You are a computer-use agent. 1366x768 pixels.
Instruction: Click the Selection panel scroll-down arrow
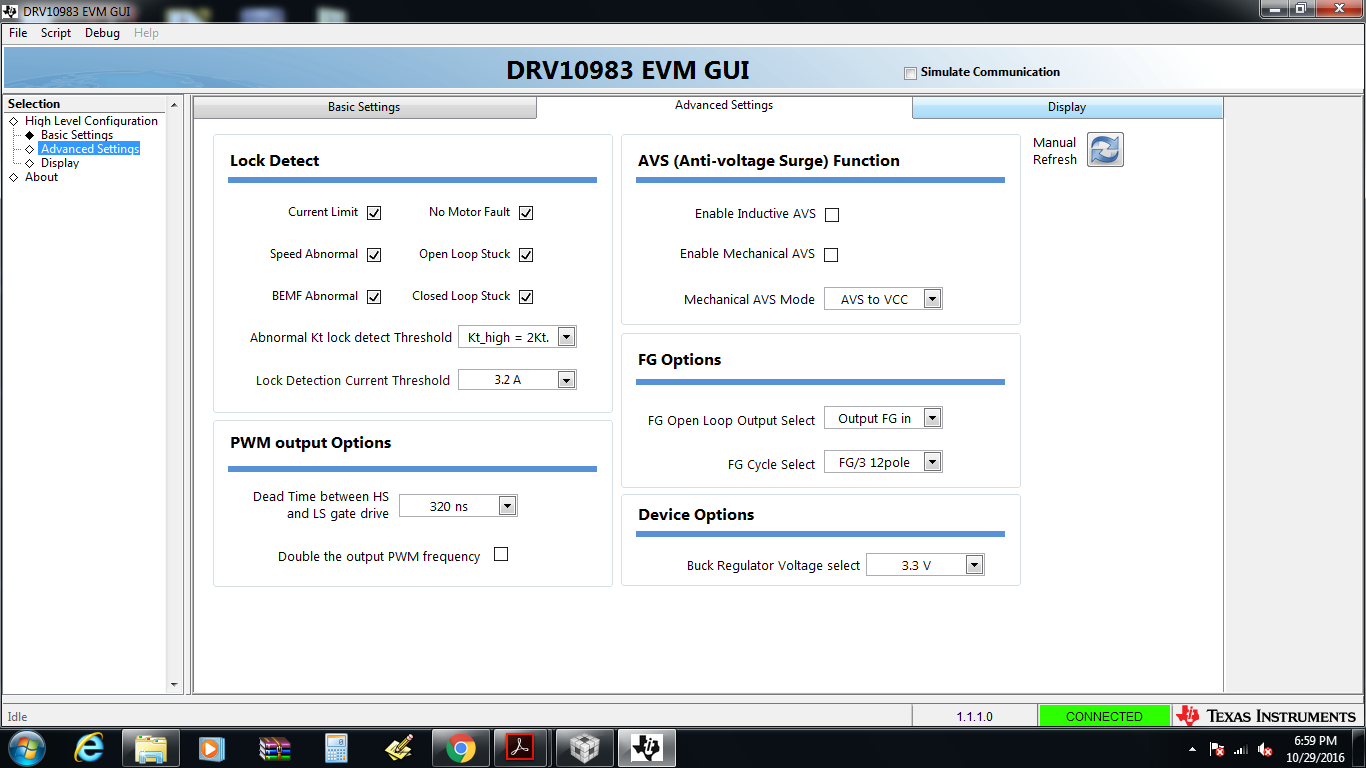coord(174,685)
